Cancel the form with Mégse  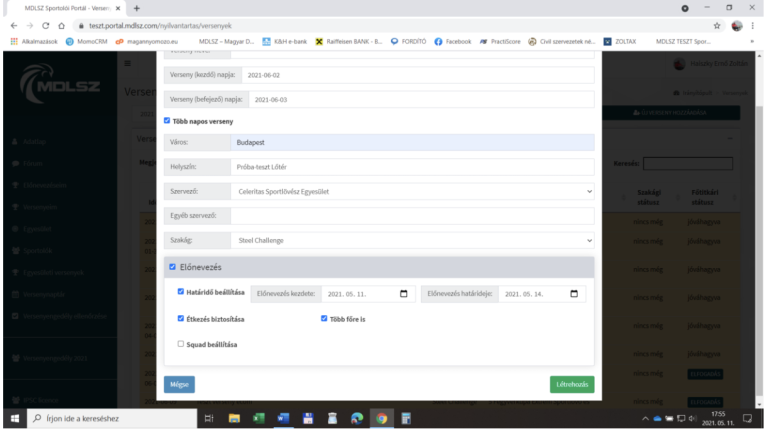click(179, 384)
